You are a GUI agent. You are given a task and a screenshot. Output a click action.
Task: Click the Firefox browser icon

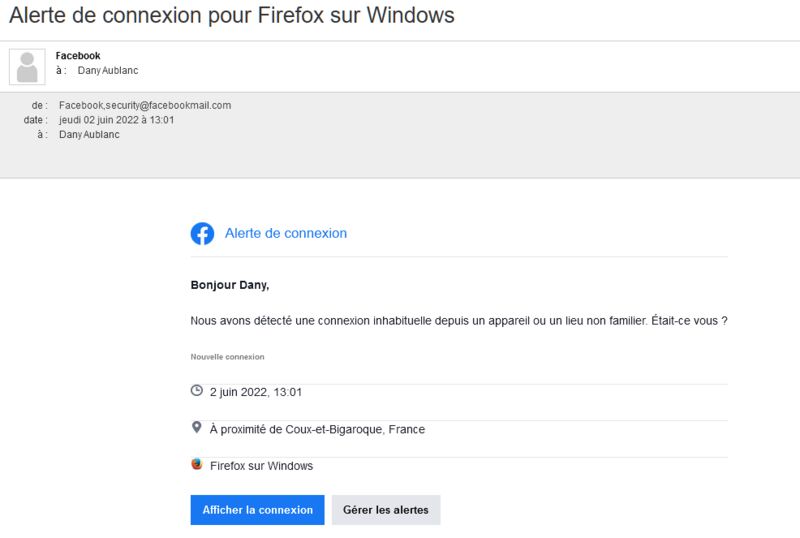[197, 464]
